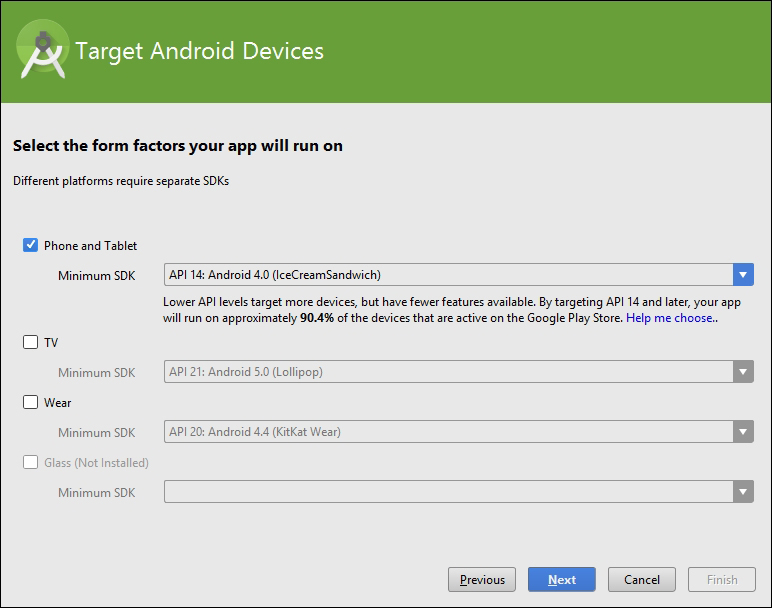Image resolution: width=772 pixels, height=608 pixels.
Task: Click the TV label text
Action: tap(51, 343)
